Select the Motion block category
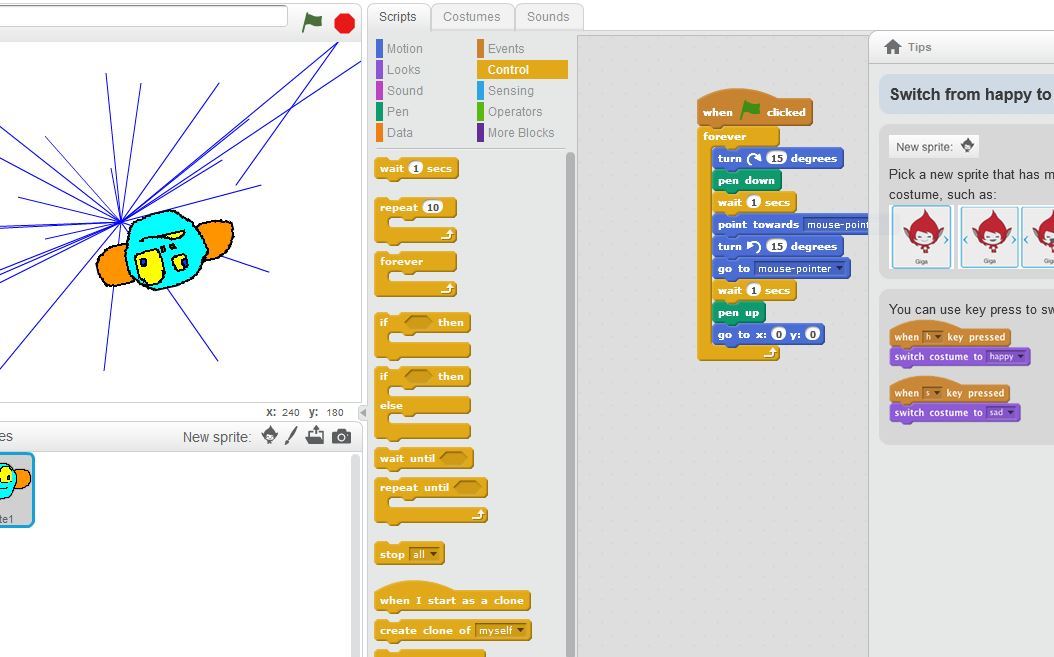 pyautogui.click(x=404, y=48)
